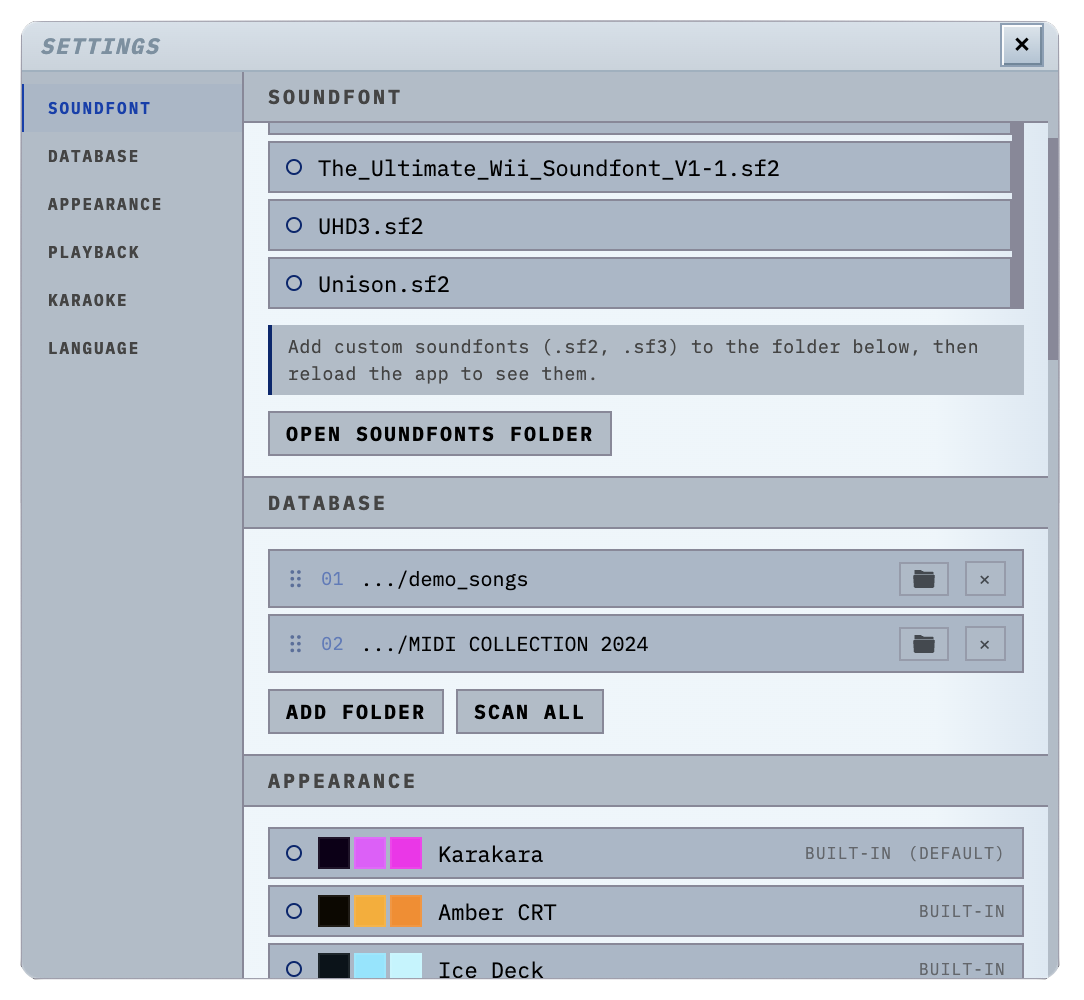Click the Amber CRT theme name
1084x1000 pixels.
pos(497,912)
